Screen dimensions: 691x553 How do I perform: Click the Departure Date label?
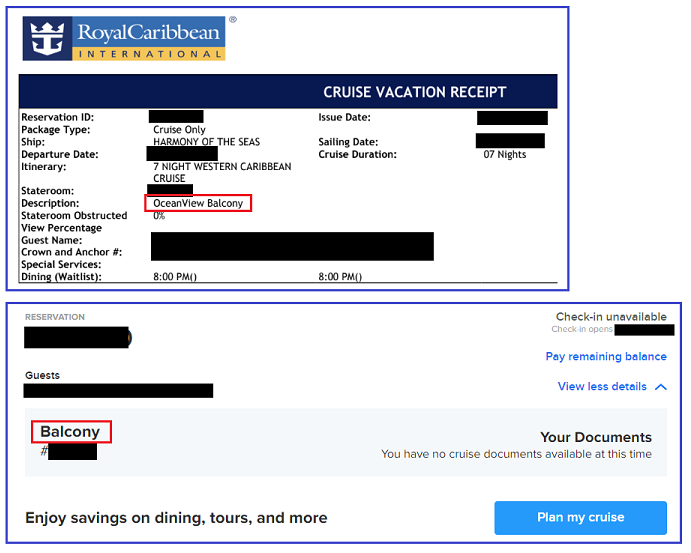click(x=59, y=154)
